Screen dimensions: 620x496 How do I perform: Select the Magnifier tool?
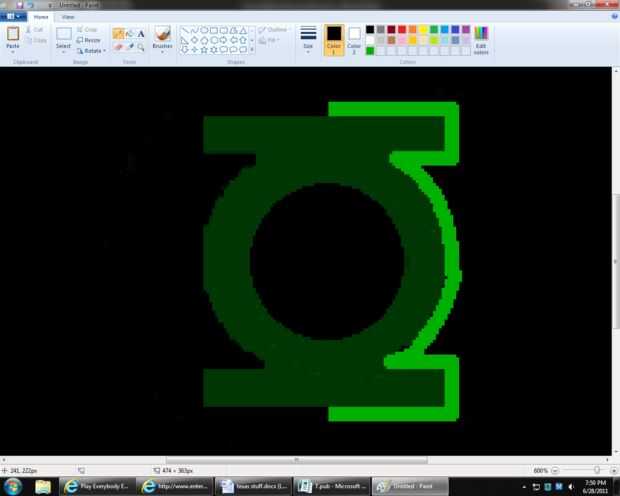point(141,47)
